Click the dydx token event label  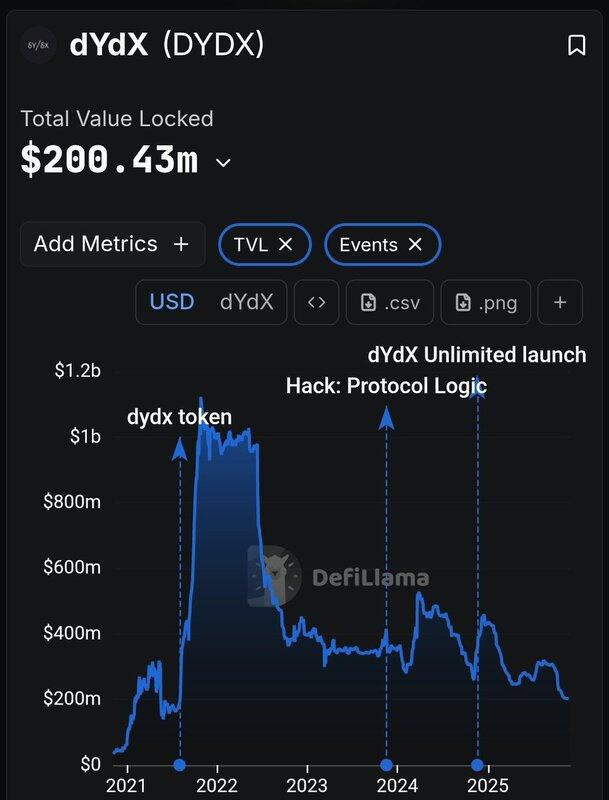(179, 418)
